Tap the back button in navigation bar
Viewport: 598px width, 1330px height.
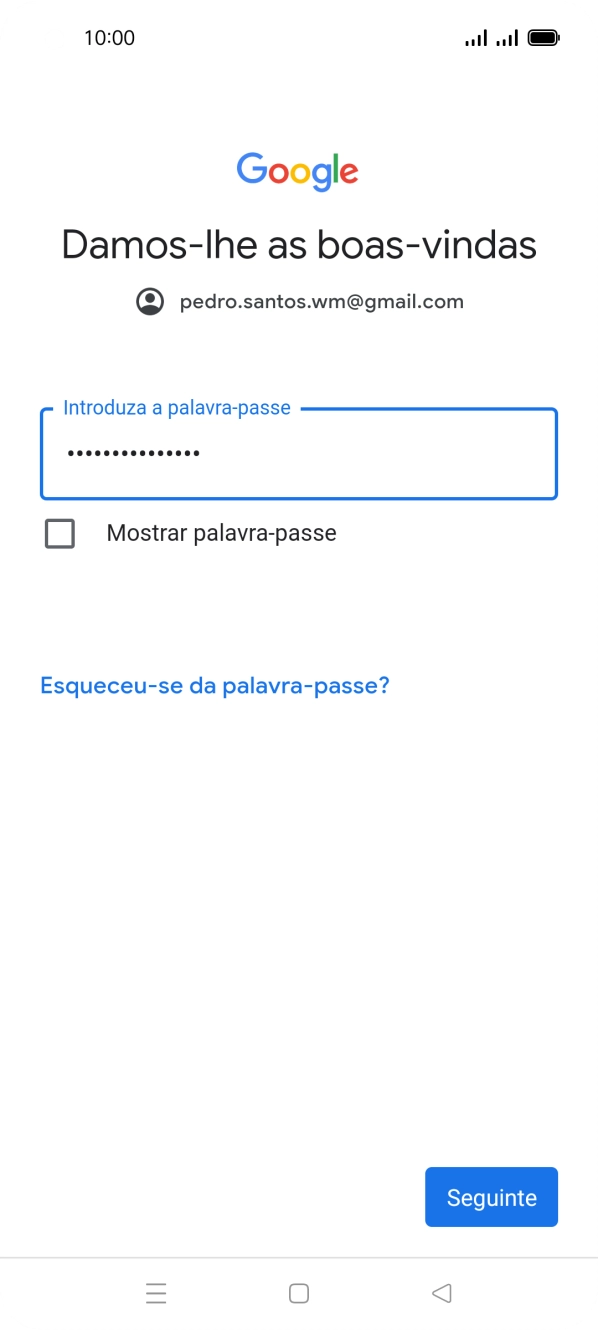[441, 1293]
